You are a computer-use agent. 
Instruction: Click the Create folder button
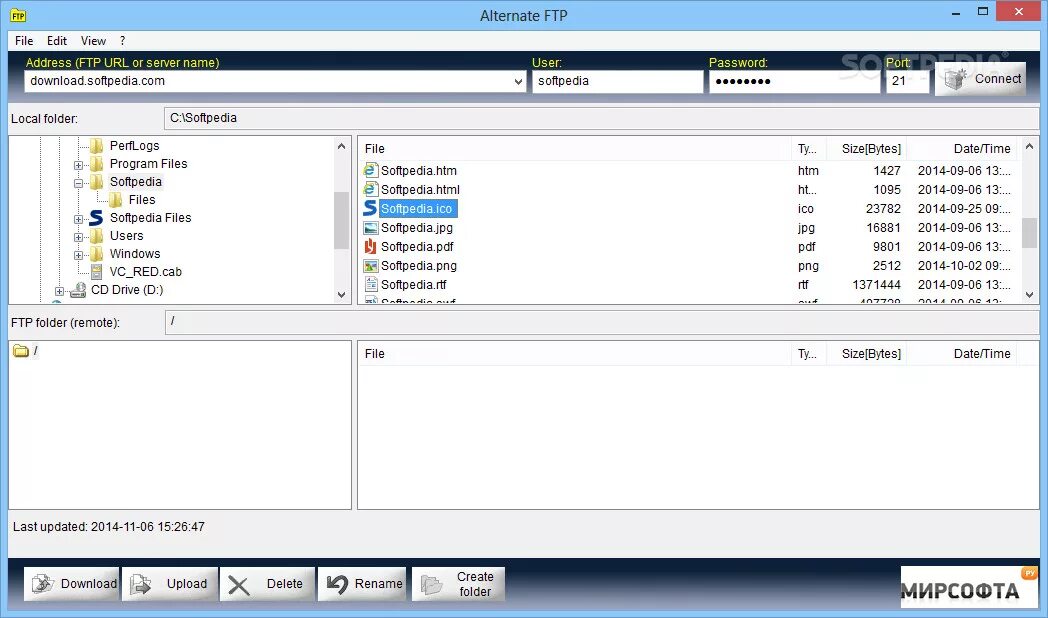[x=458, y=584]
